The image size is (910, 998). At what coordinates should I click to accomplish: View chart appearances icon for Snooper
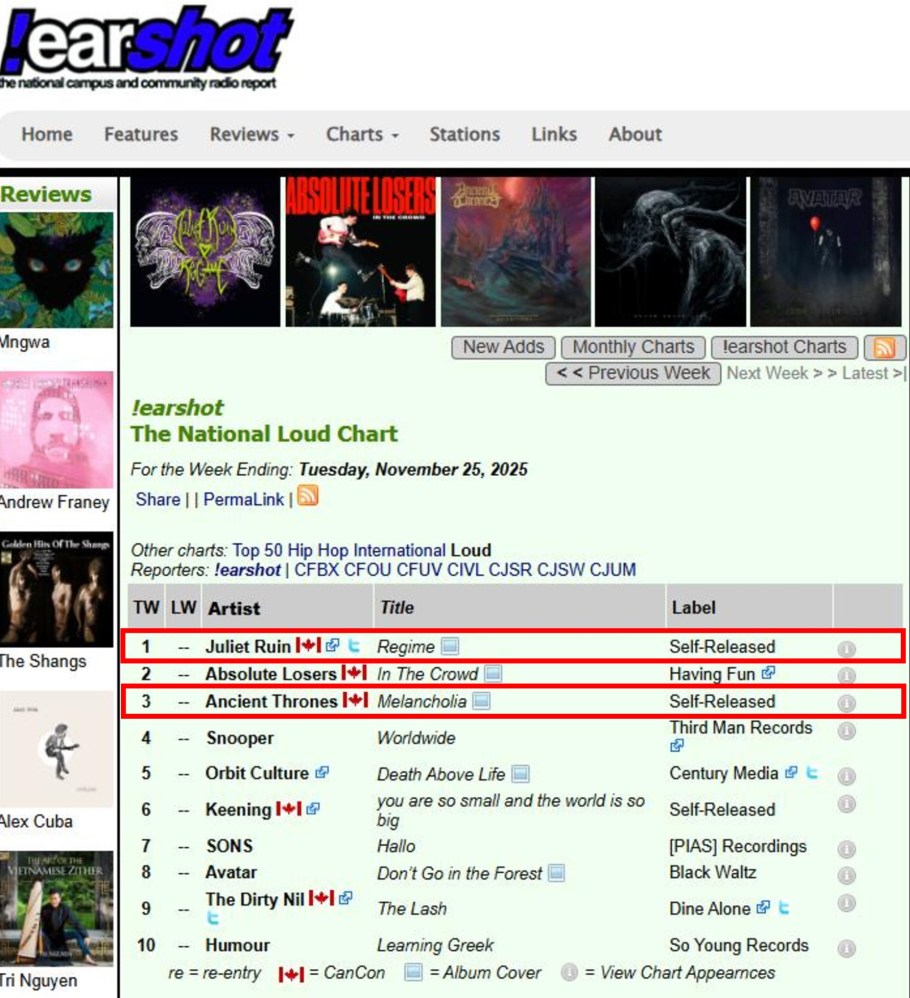click(846, 731)
